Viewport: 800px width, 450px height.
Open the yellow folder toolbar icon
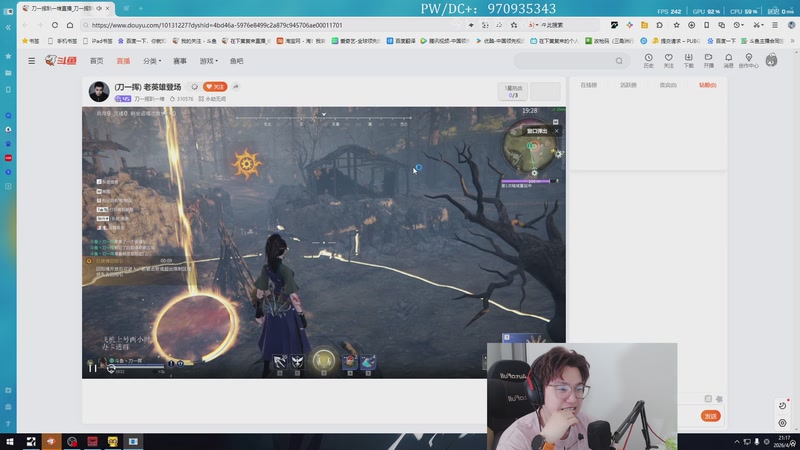point(644,25)
